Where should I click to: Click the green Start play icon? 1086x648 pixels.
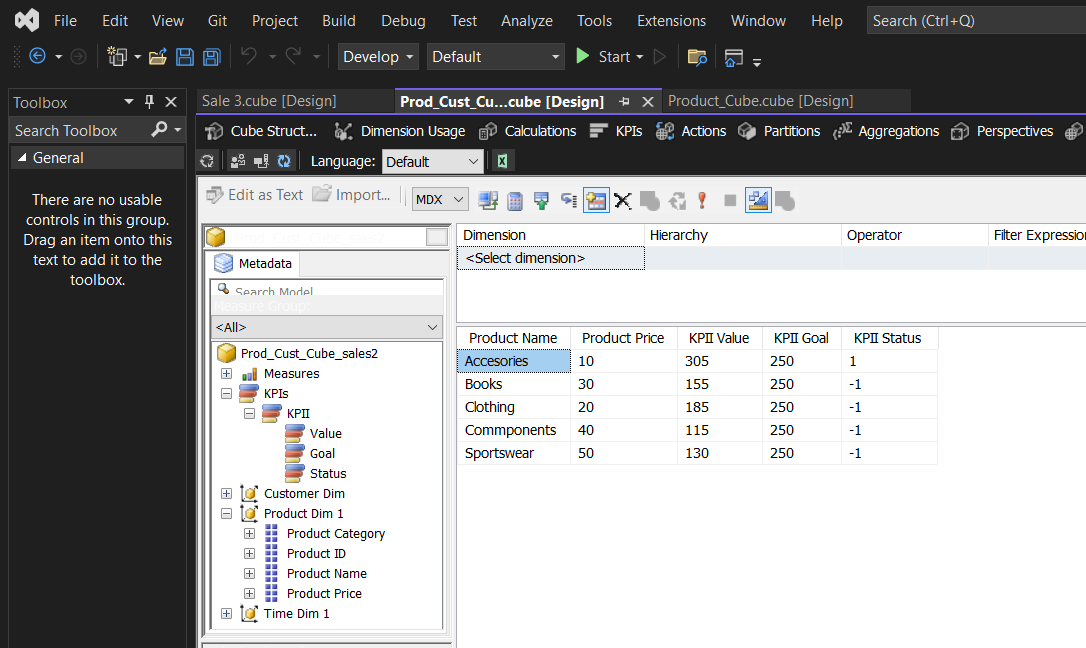pyautogui.click(x=583, y=56)
